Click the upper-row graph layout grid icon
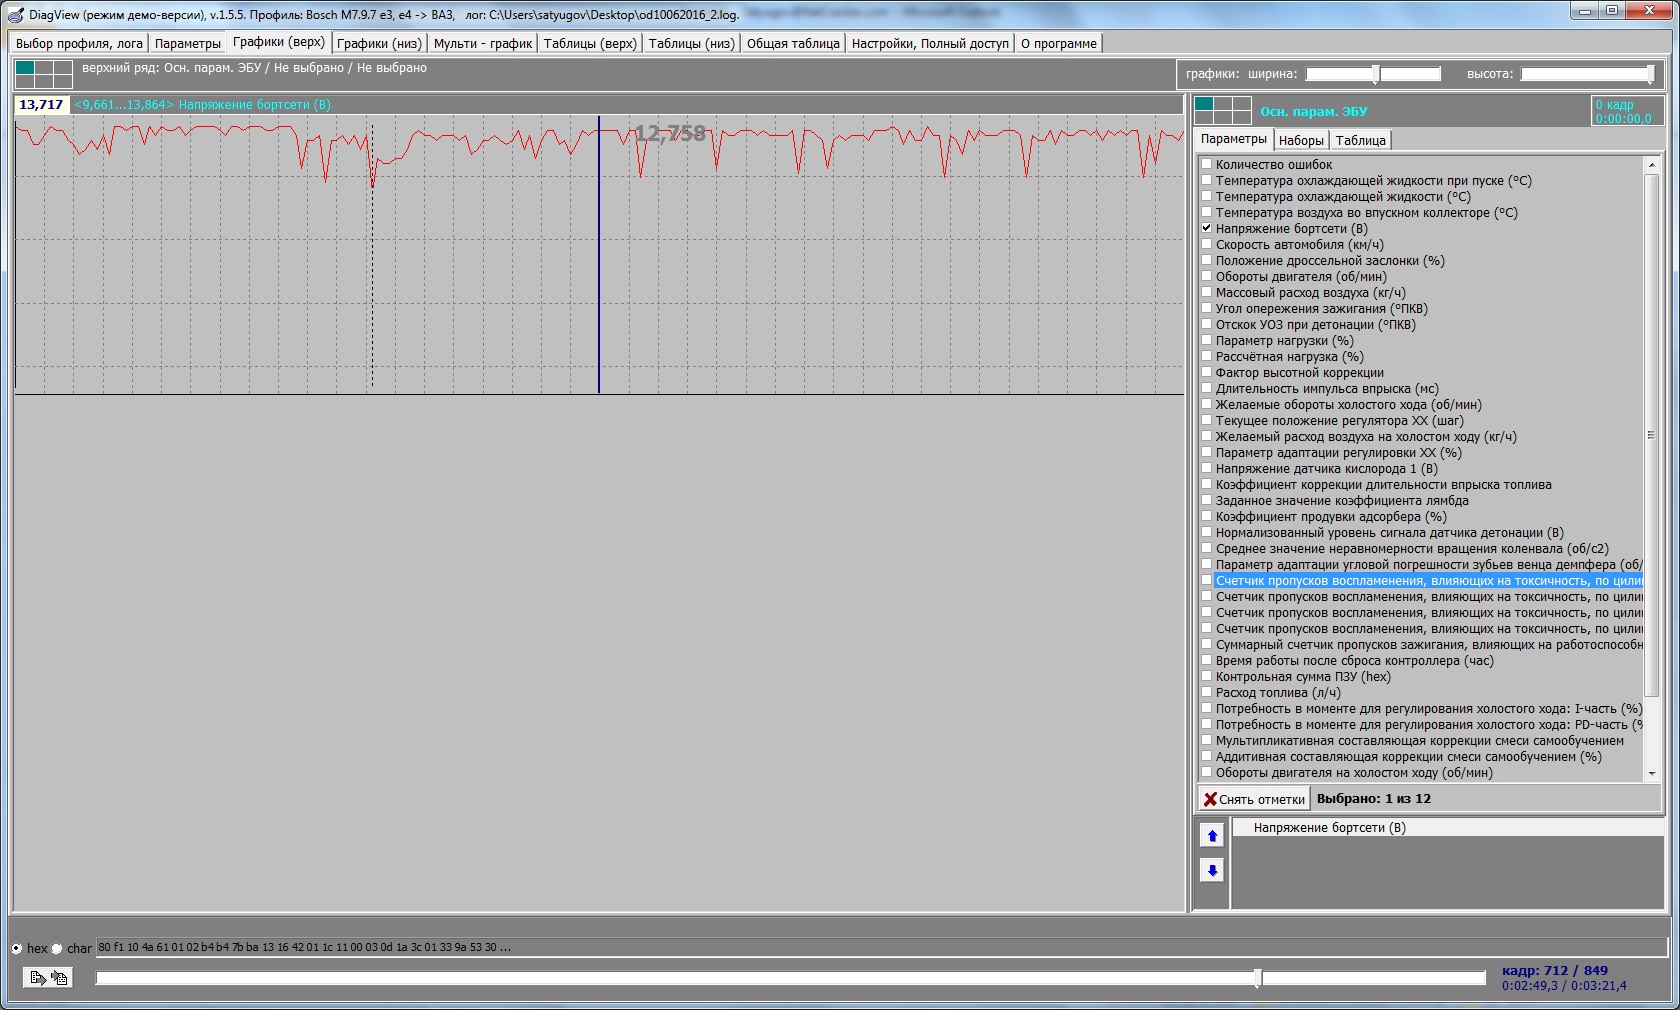 pos(43,74)
